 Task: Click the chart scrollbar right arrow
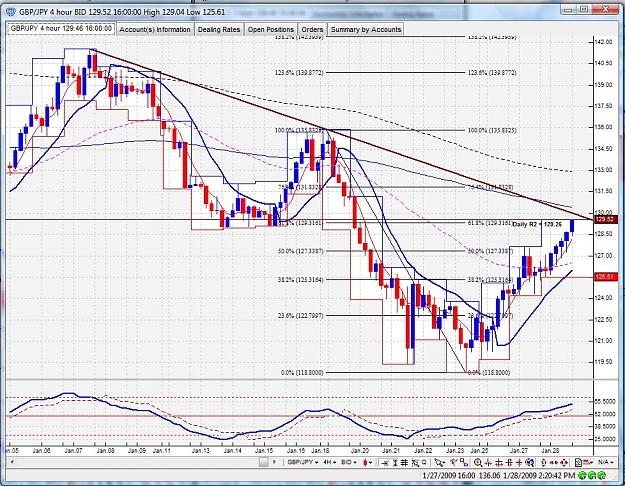pos(274,462)
